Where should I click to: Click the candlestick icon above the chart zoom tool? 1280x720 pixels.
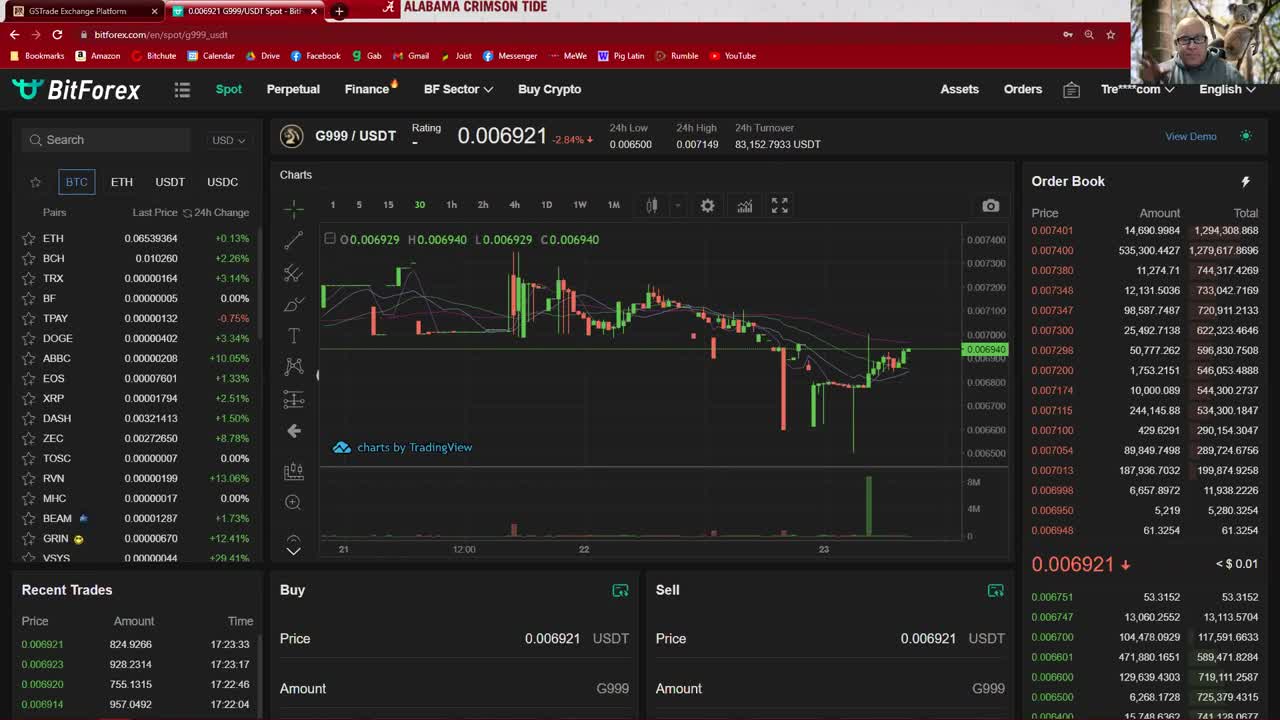point(293,470)
